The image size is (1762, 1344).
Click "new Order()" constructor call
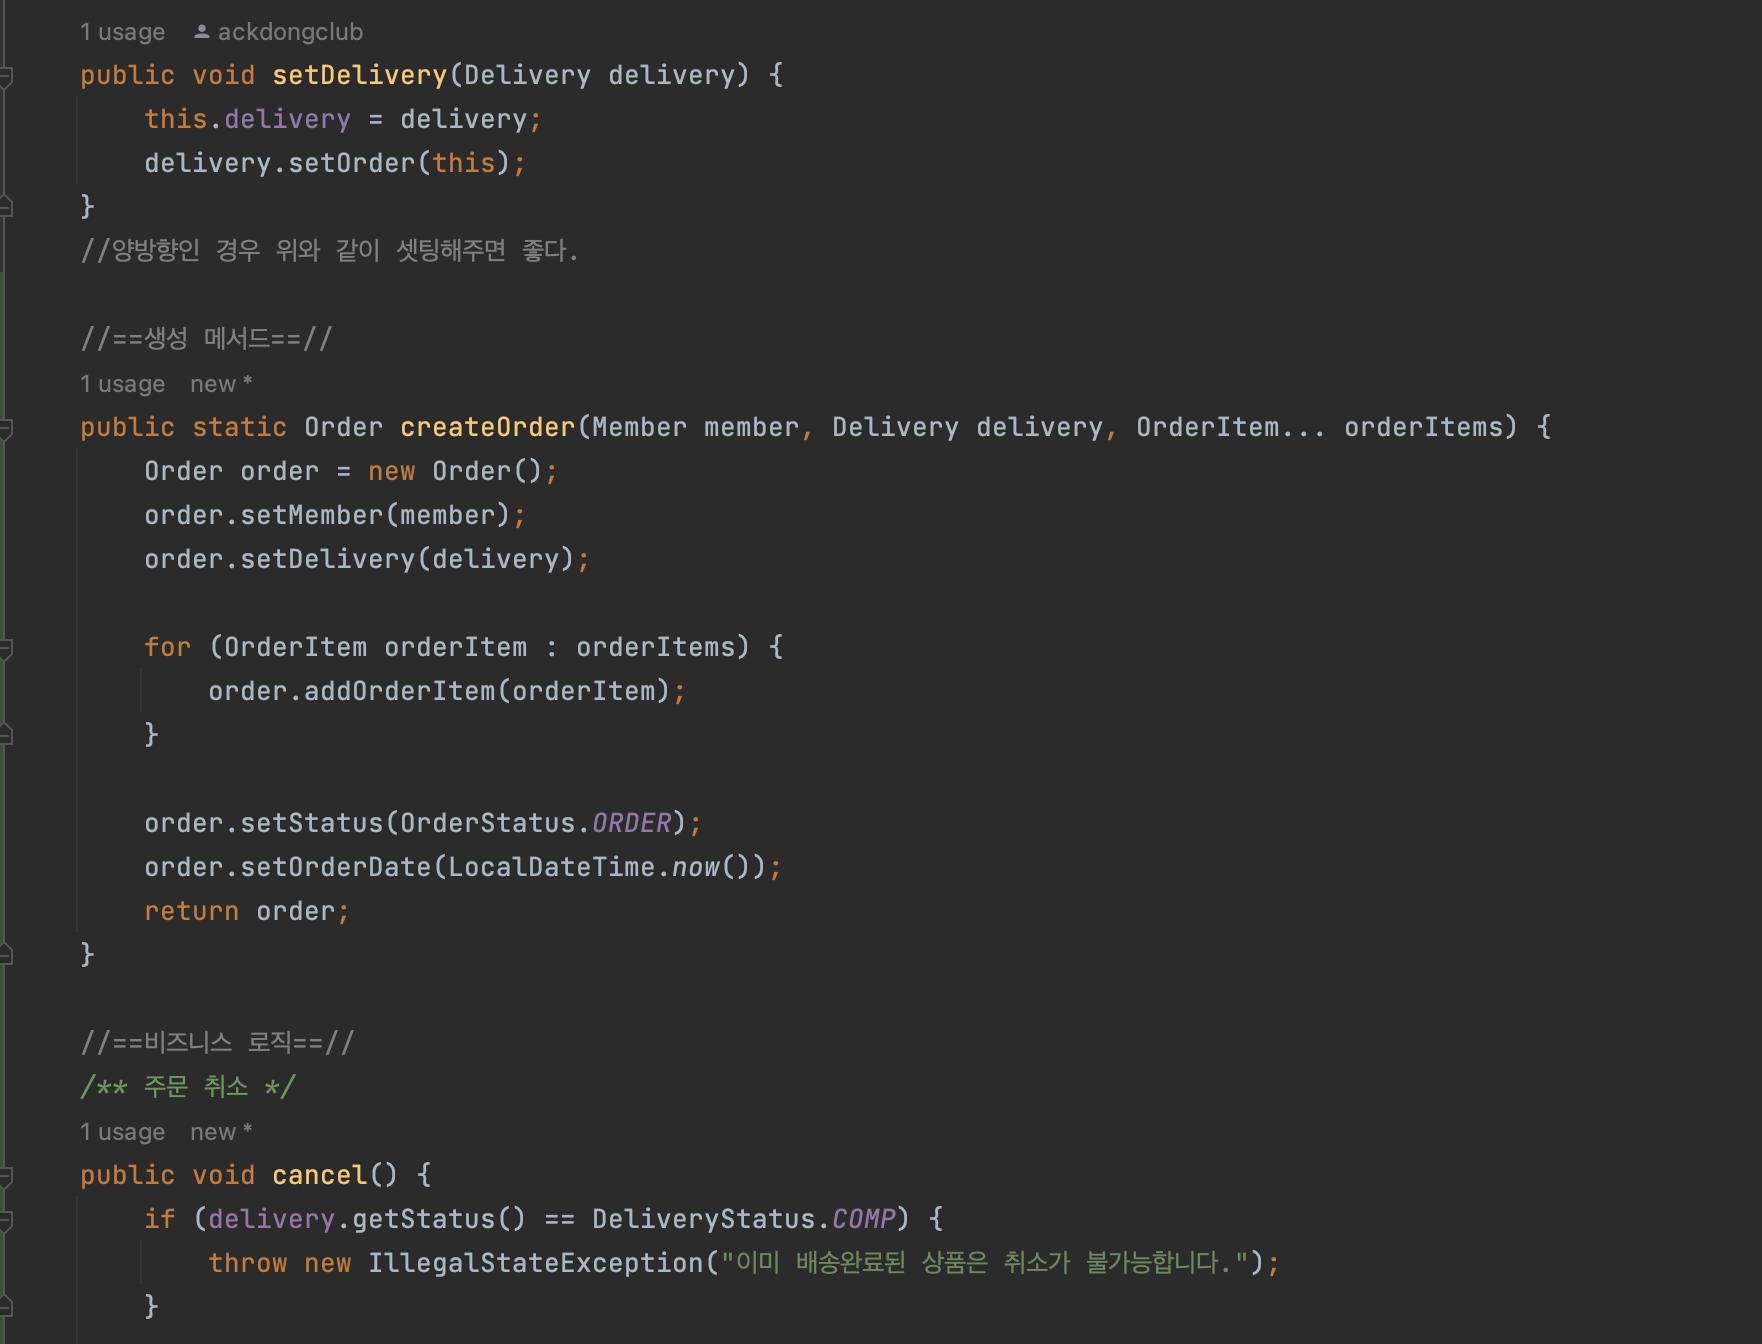(x=455, y=471)
